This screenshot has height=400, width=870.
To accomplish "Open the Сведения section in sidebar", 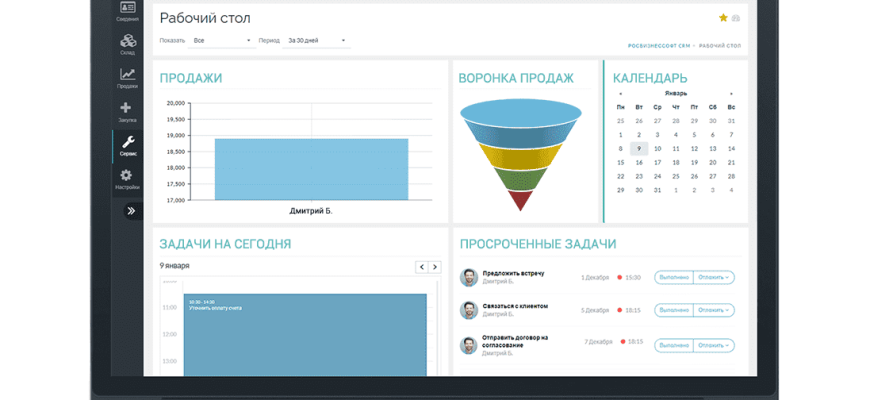I will (127, 11).
